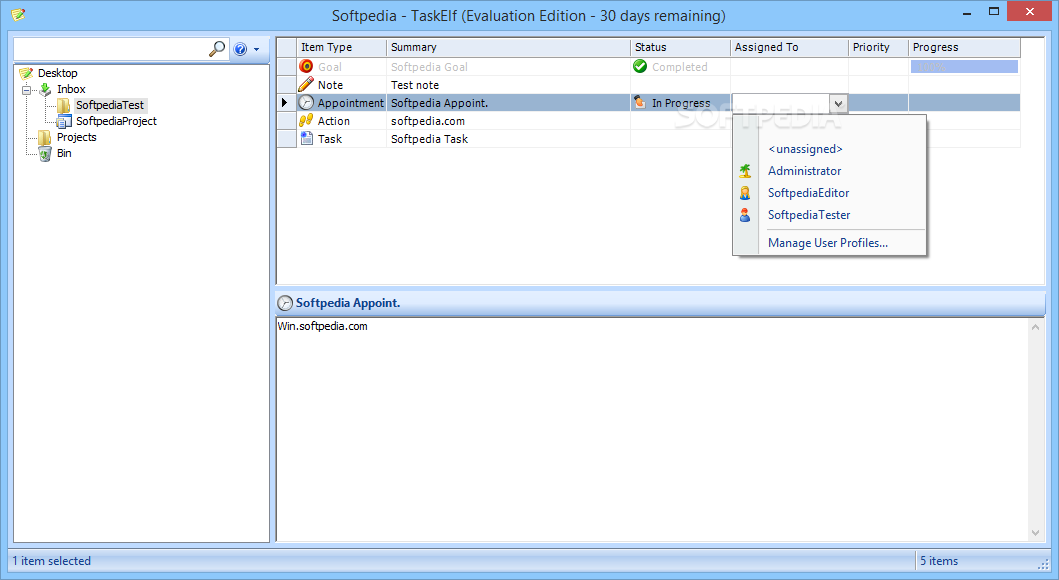Assign to SoftpediaTester
1059x580 pixels.
(x=808, y=215)
